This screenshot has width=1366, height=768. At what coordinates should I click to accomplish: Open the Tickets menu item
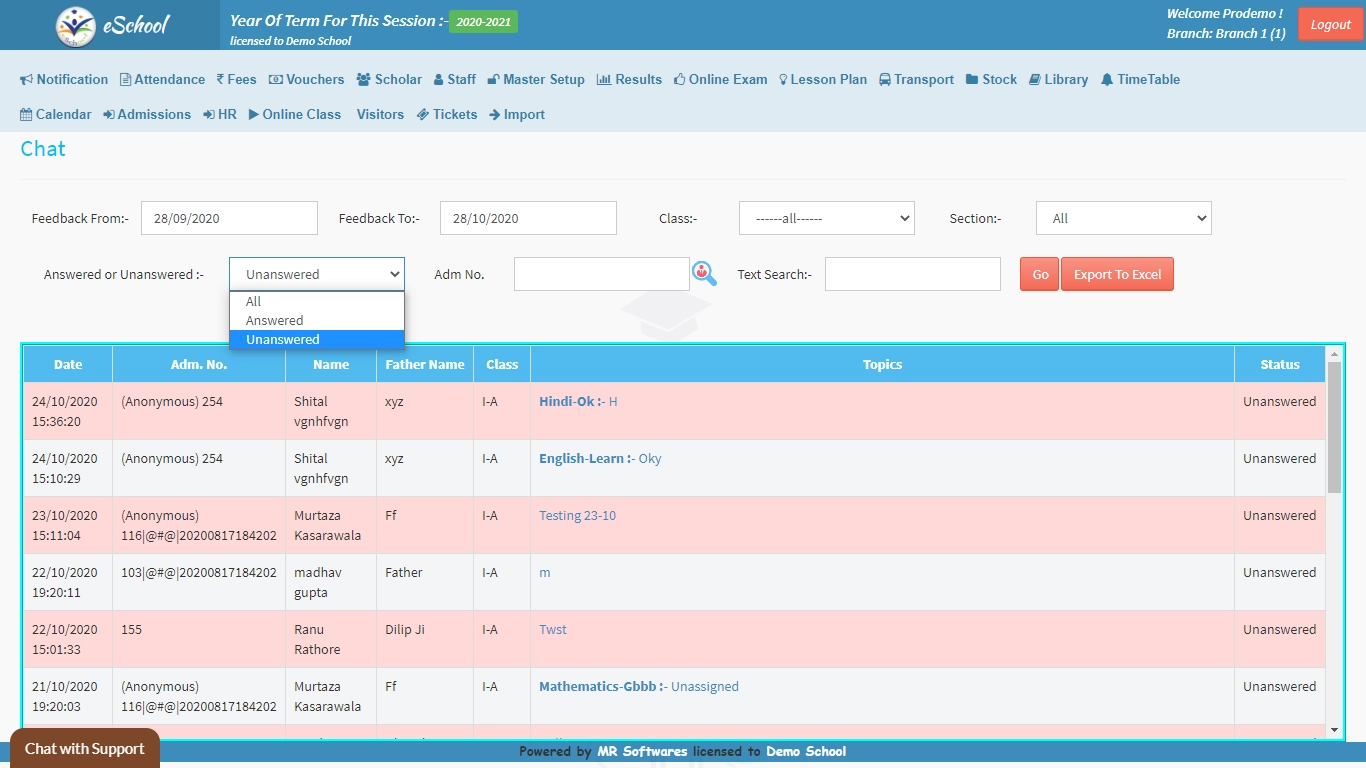447,115
